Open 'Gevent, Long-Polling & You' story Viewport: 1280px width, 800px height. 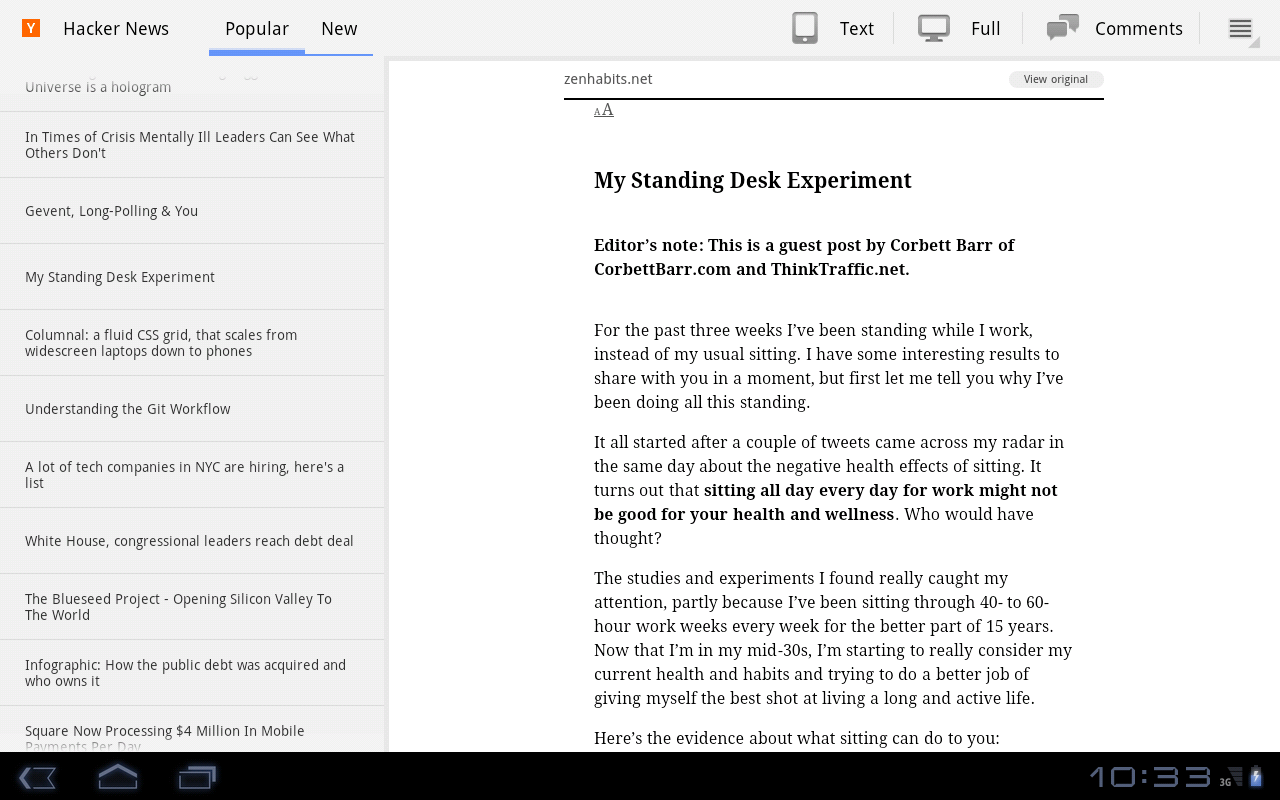(192, 211)
